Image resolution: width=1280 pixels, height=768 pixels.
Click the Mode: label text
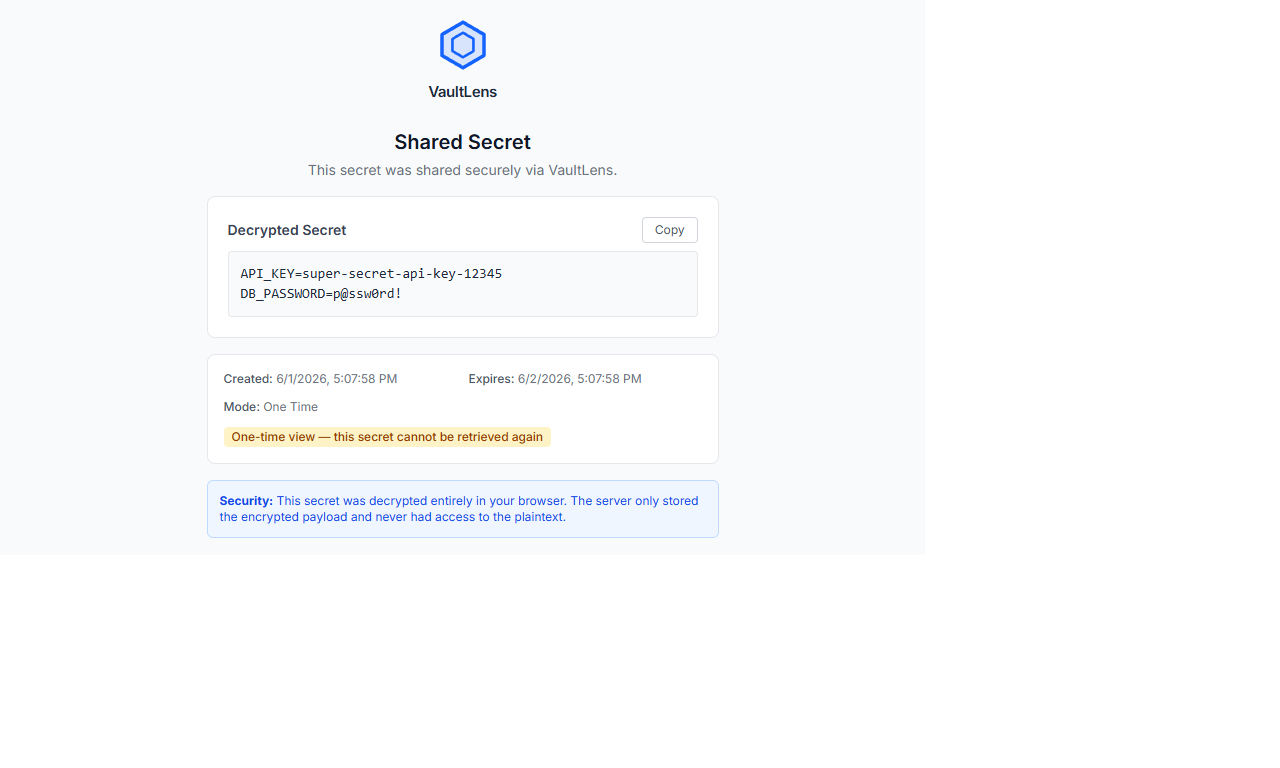pyautogui.click(x=241, y=407)
